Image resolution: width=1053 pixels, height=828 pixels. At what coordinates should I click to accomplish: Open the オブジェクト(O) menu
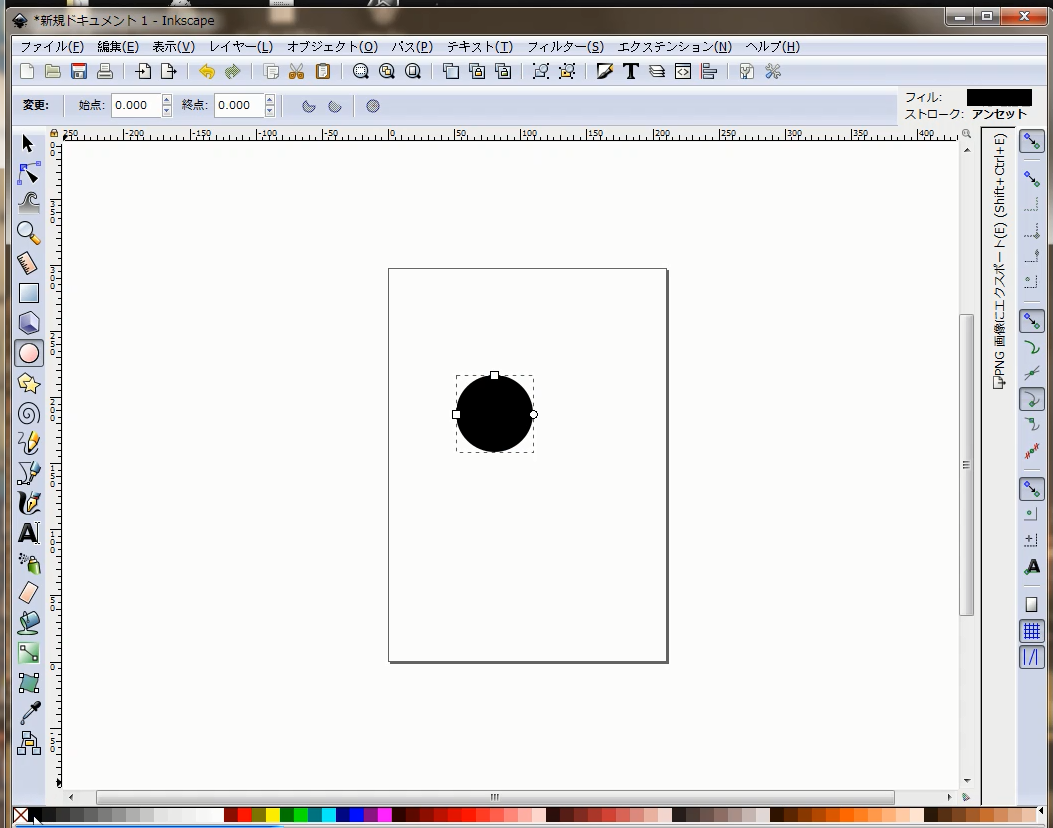(x=332, y=47)
